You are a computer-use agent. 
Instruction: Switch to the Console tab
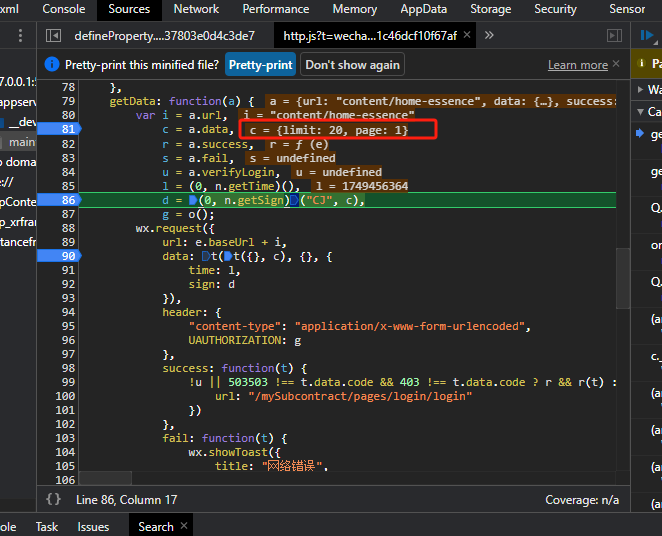(64, 9)
